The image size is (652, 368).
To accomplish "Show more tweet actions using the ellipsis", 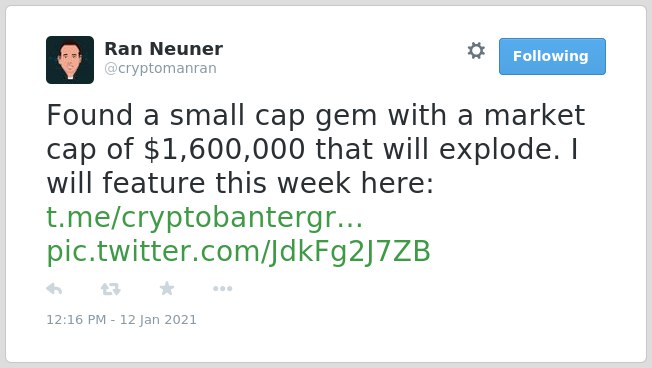I will [222, 289].
